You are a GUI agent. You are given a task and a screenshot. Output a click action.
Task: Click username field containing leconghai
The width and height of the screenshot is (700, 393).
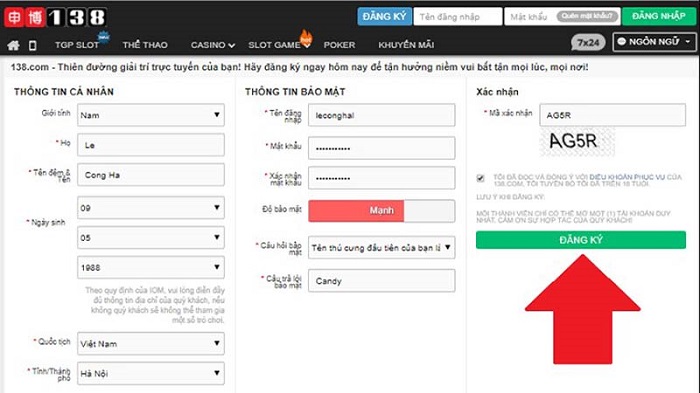tap(382, 115)
